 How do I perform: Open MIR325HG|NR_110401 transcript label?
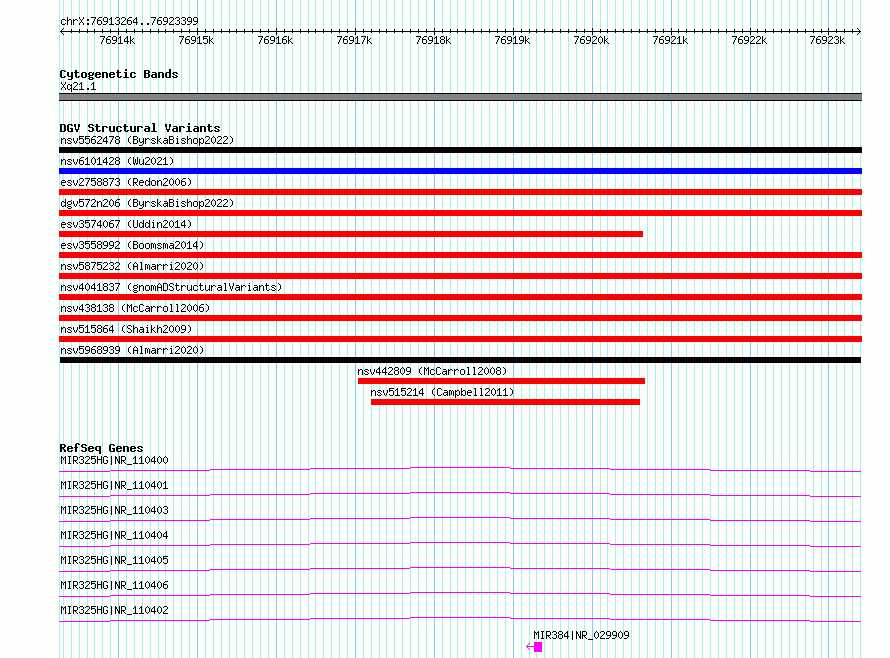(x=114, y=485)
